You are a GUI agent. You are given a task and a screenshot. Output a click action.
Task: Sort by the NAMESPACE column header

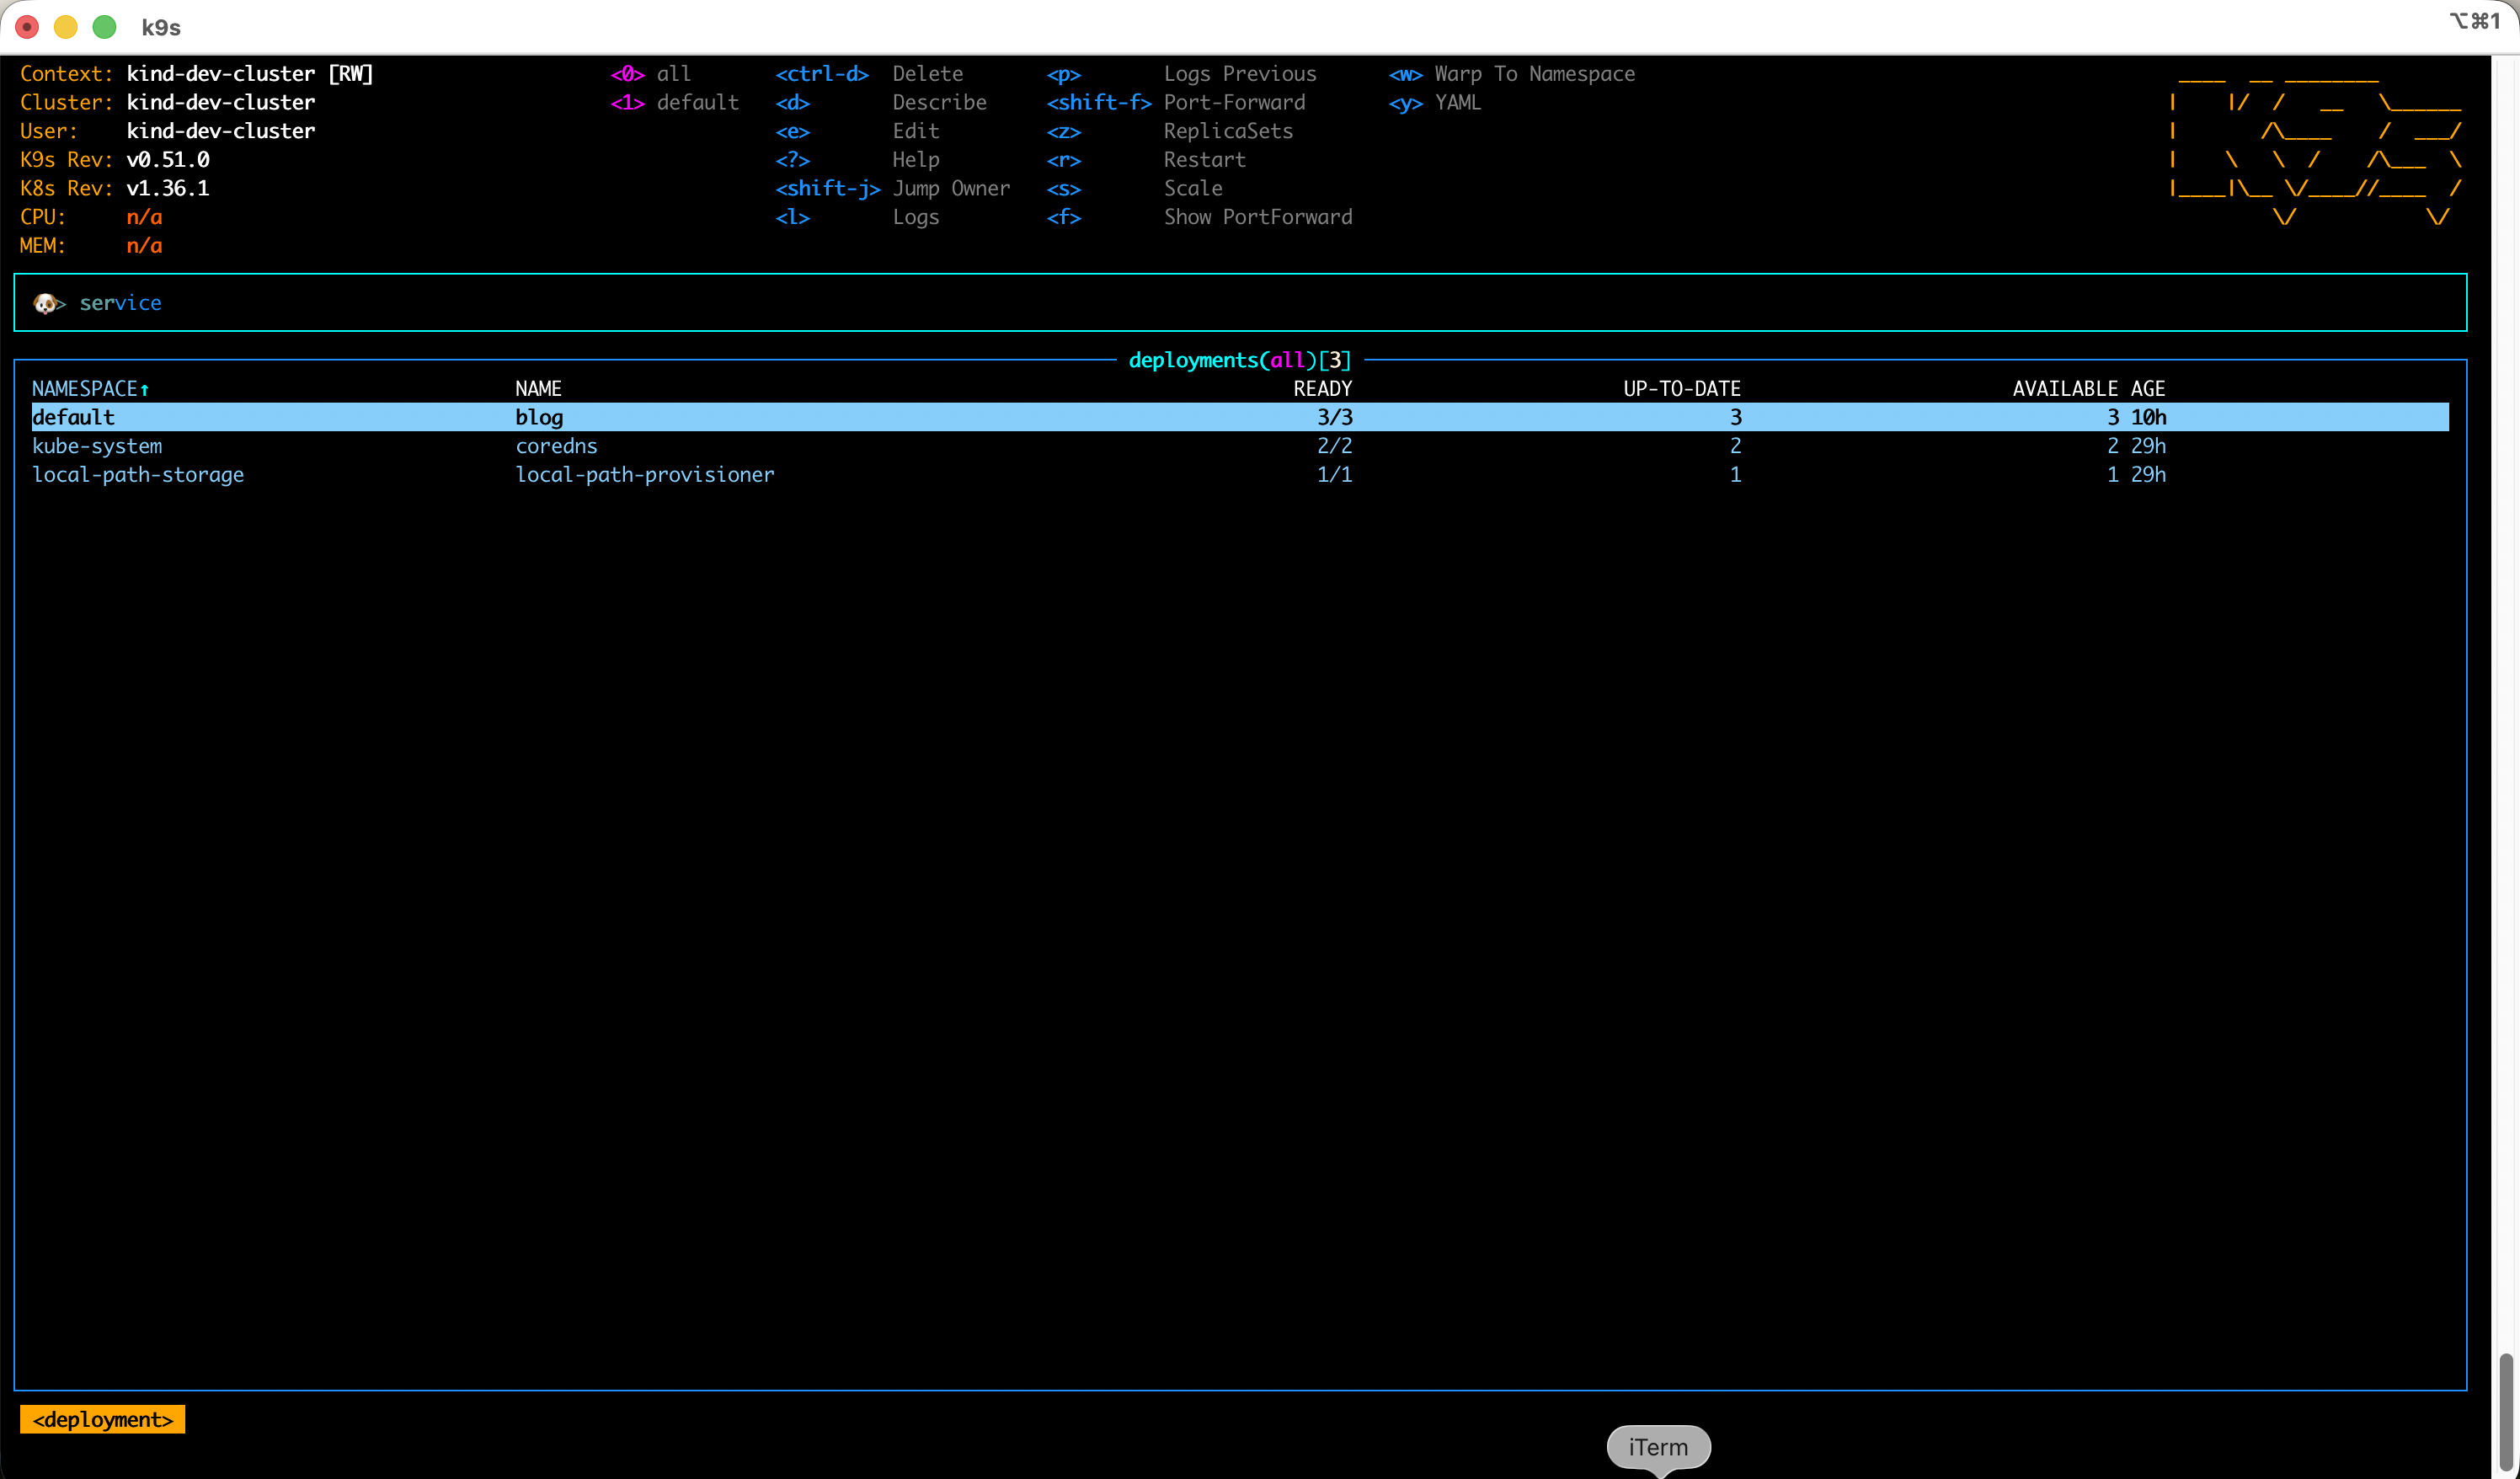pyautogui.click(x=90, y=388)
